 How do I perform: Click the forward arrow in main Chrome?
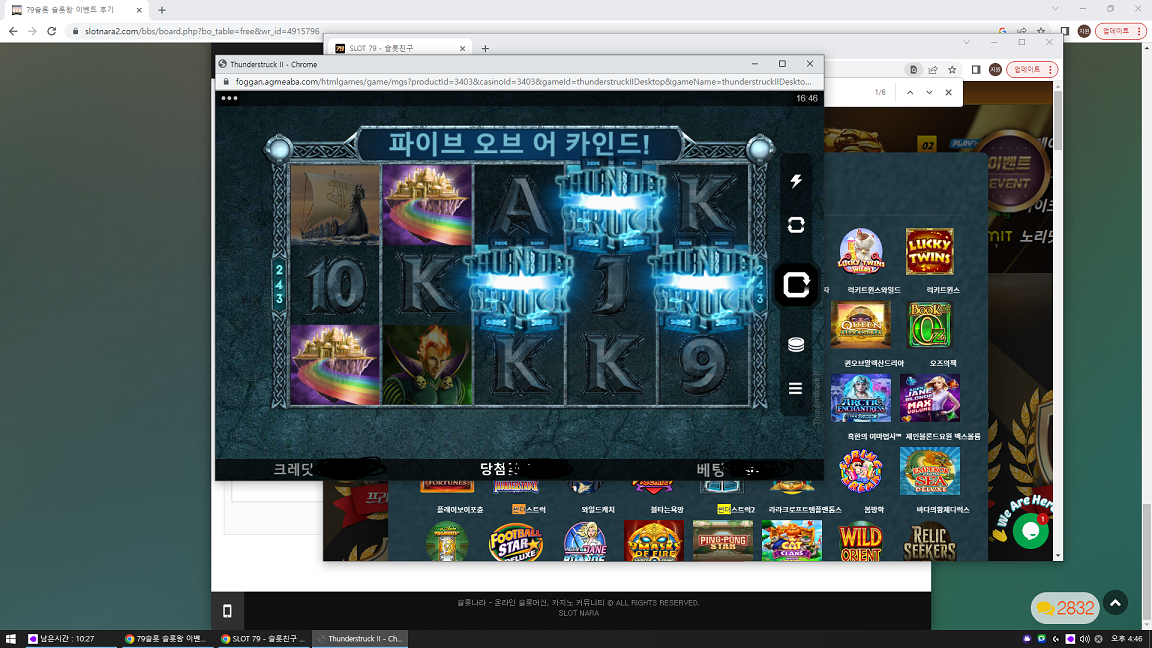coord(32,31)
